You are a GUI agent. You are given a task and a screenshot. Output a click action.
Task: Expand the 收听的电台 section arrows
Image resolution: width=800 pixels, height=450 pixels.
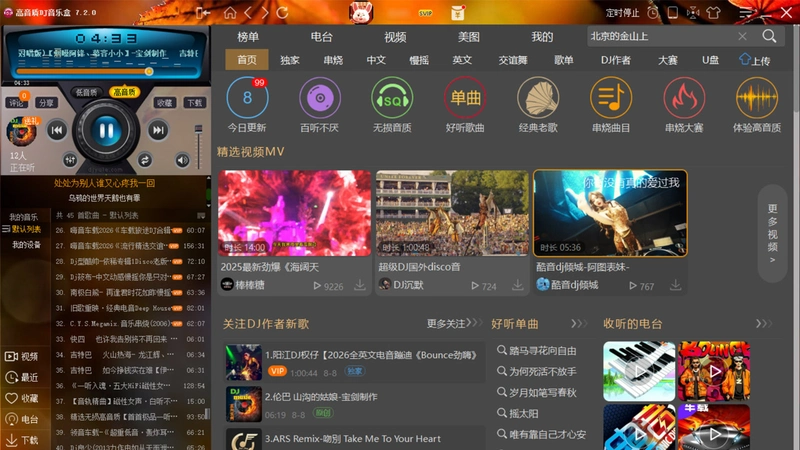(764, 323)
